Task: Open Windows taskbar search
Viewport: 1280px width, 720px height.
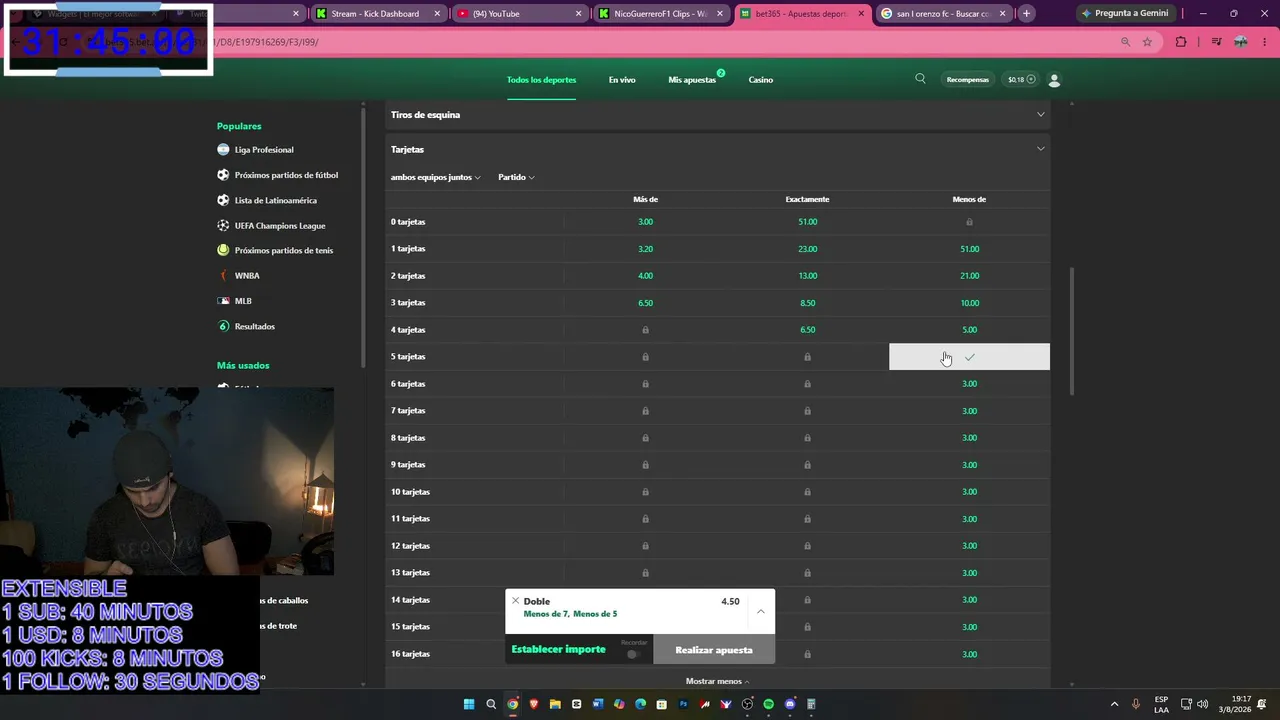Action: pyautogui.click(x=491, y=704)
